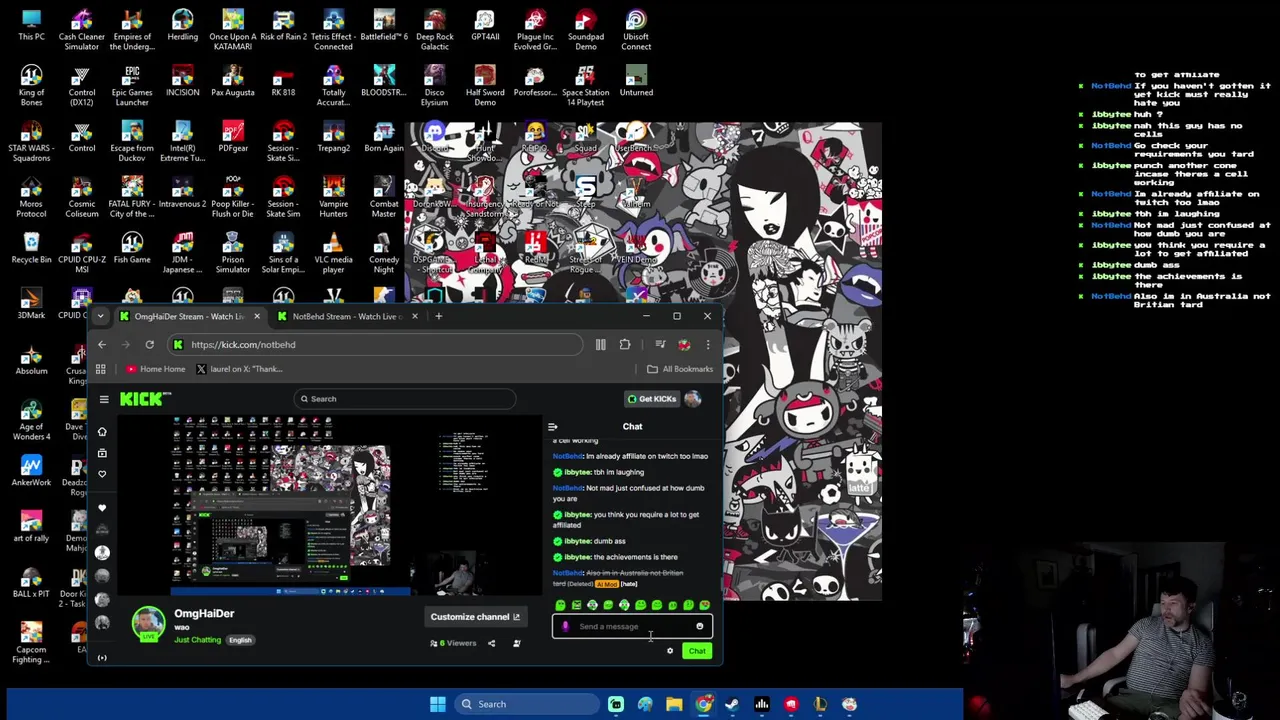Open Paint icon in taskbar
The height and width of the screenshot is (720, 1280).
point(645,704)
